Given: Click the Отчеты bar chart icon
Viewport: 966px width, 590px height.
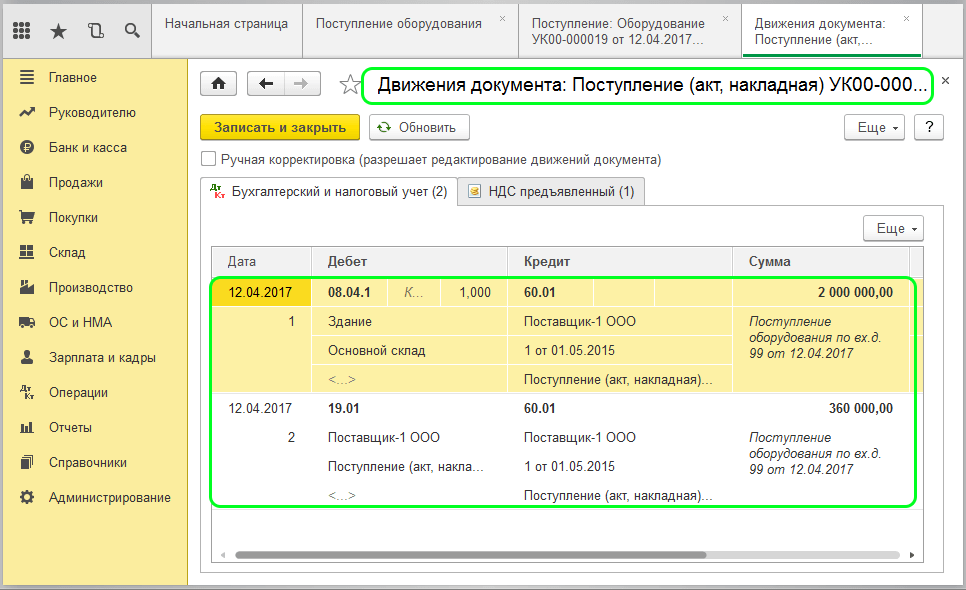Looking at the screenshot, I should [x=26, y=427].
